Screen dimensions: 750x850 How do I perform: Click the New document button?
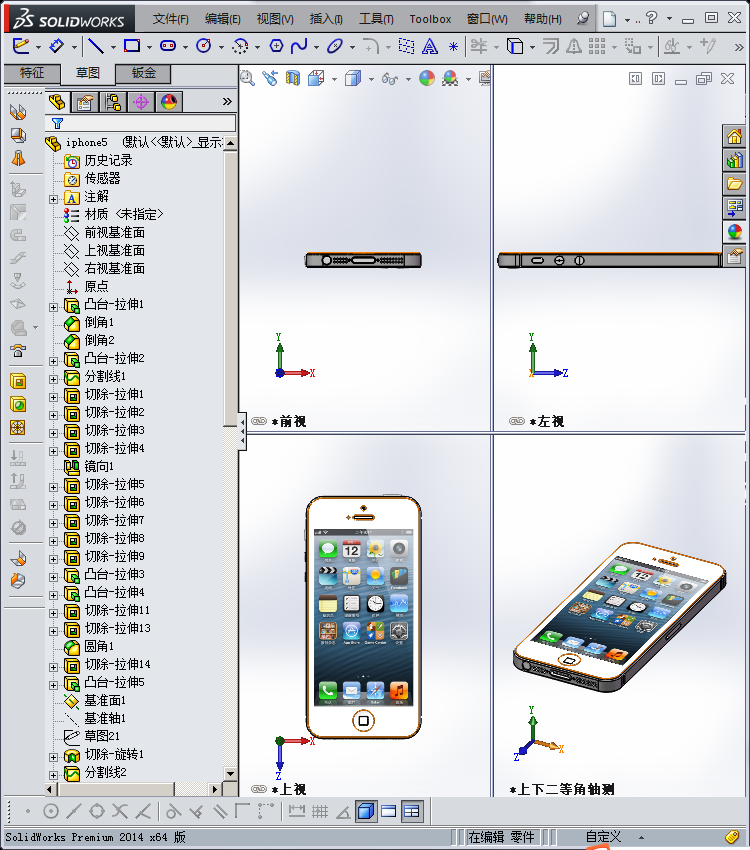[x=610, y=19]
